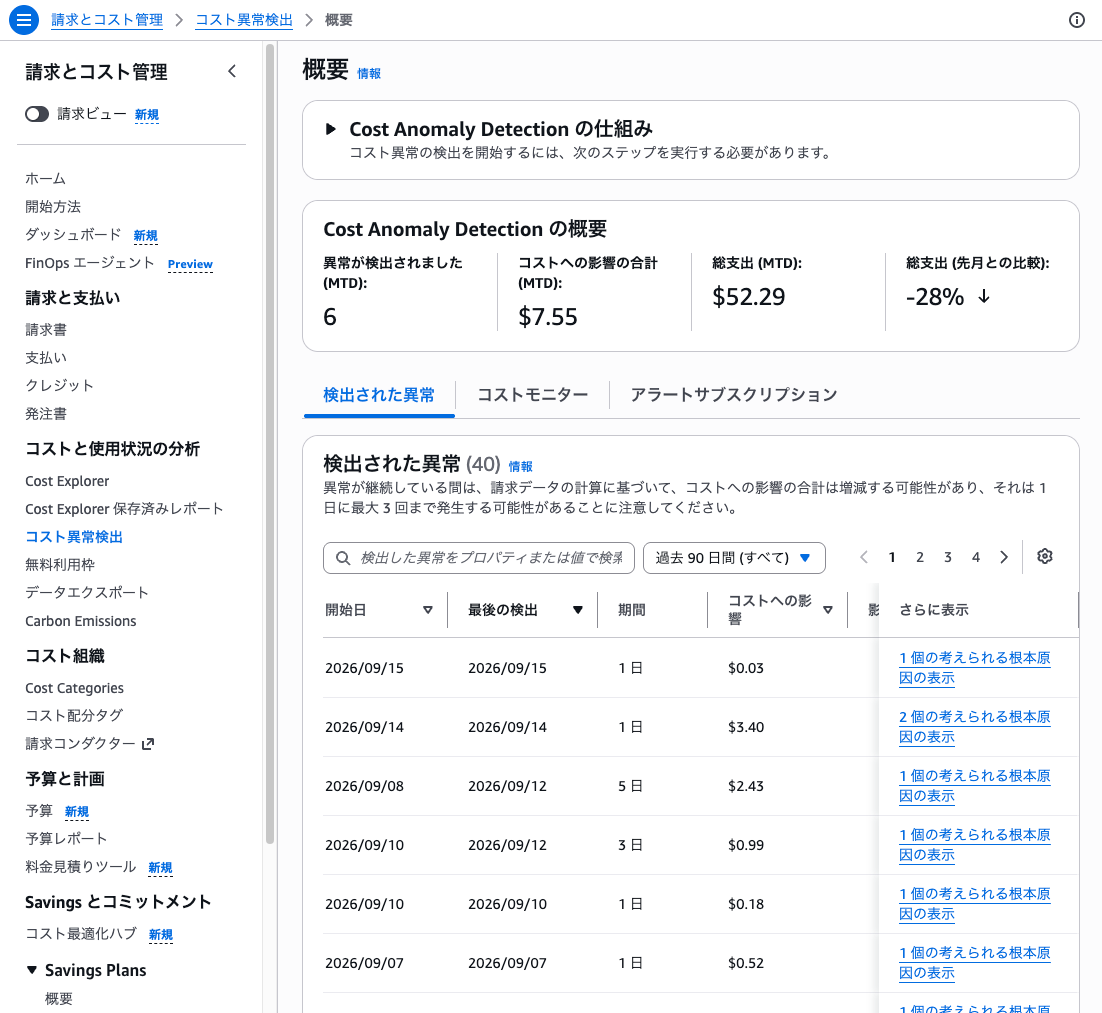Click the sidebar vertical scrollbar
The height and width of the screenshot is (1013, 1102).
[x=269, y=443]
